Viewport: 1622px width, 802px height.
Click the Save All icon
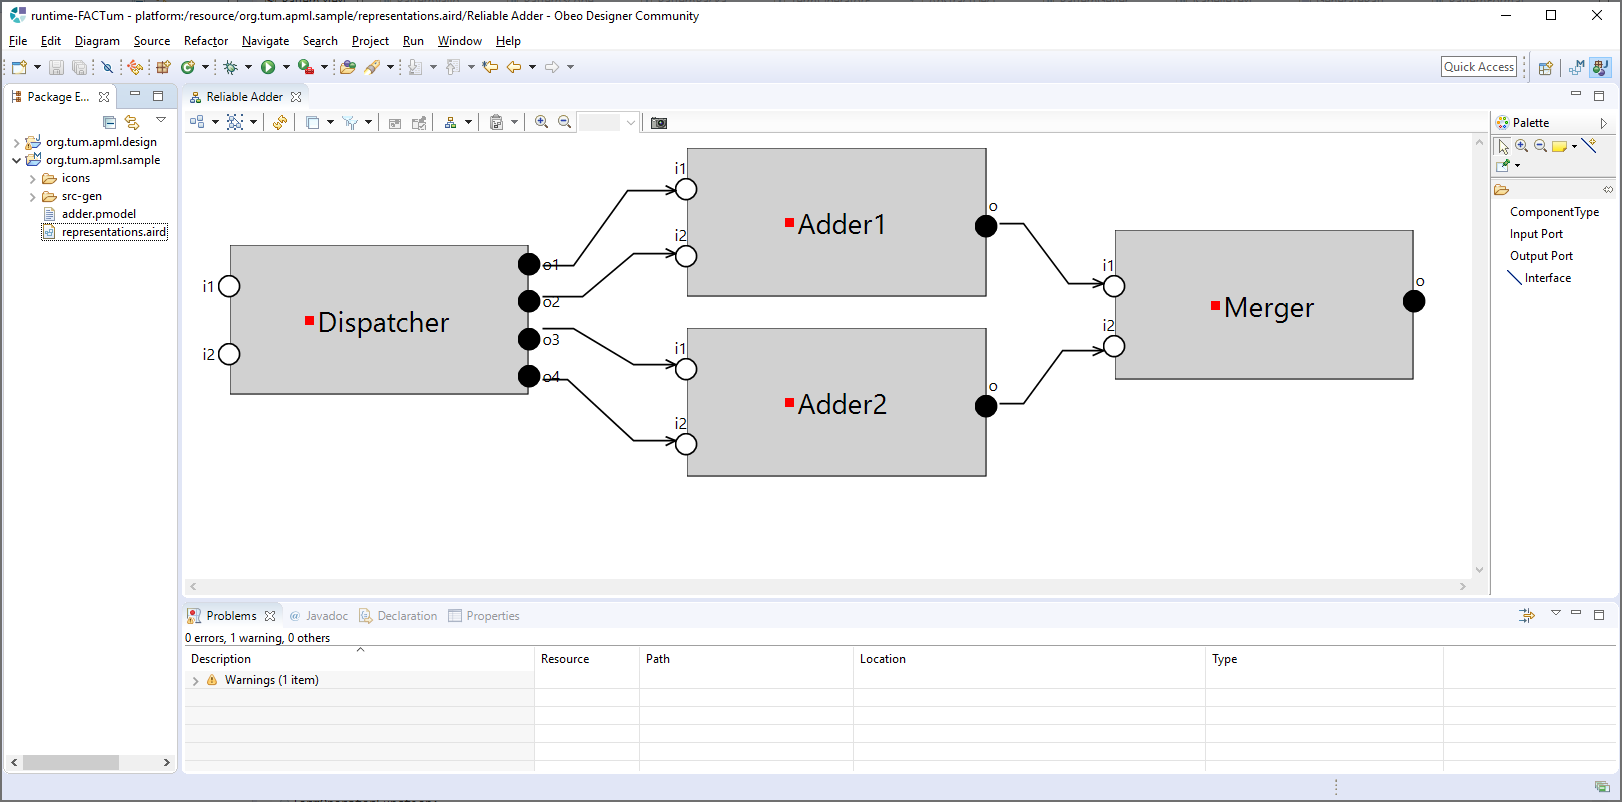coord(79,67)
